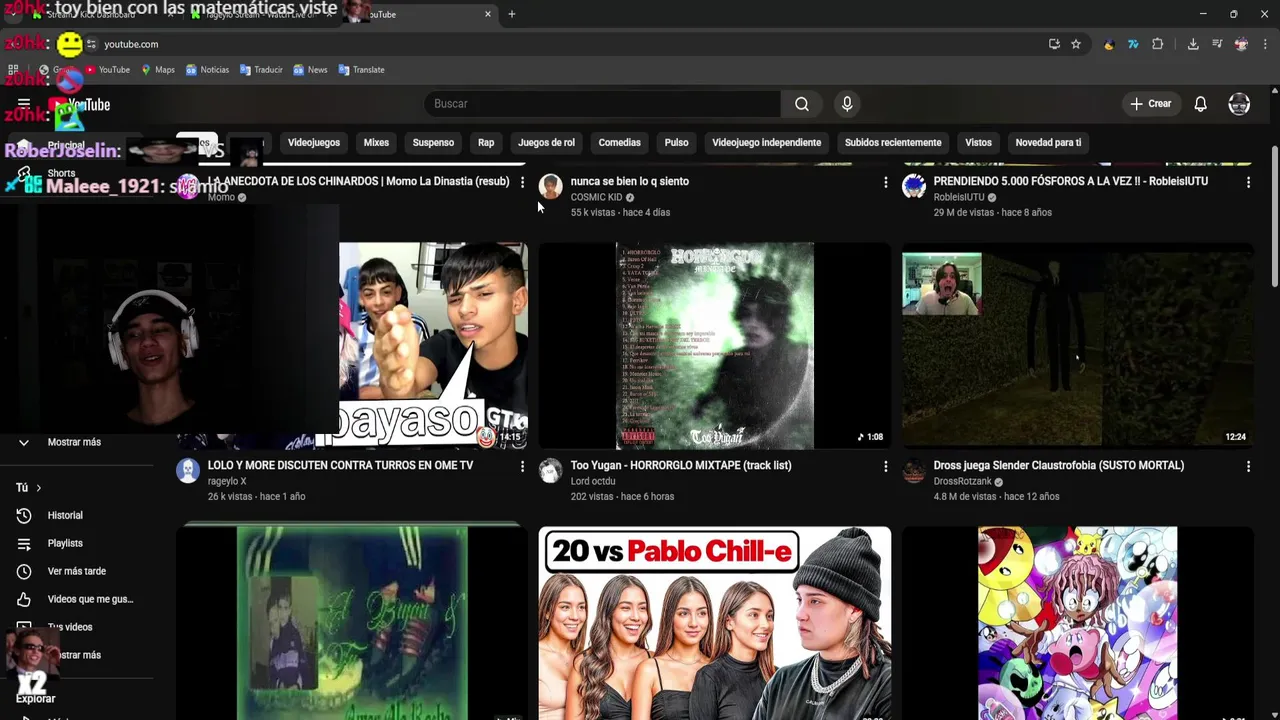Select the Suspenso filter chip

433,142
